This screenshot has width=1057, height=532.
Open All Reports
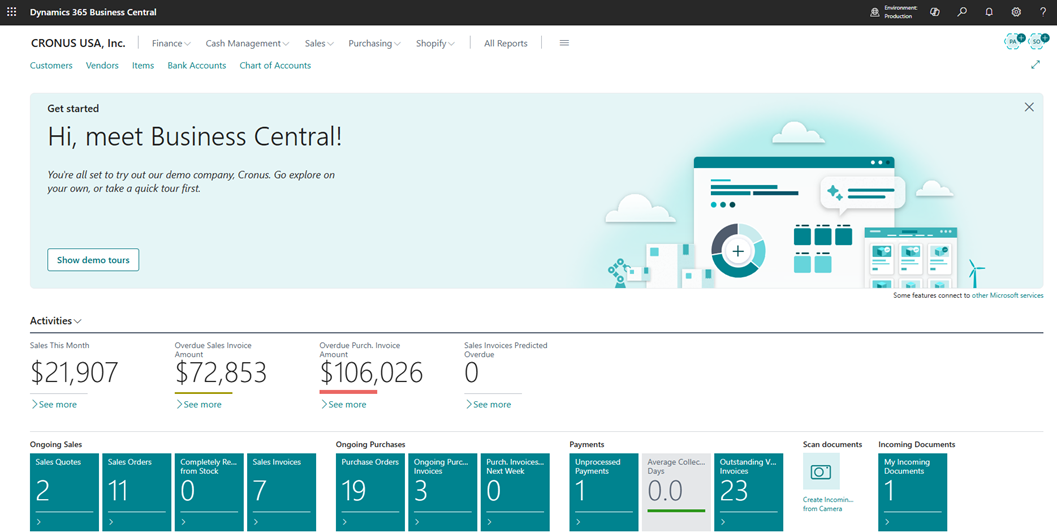pyautogui.click(x=506, y=43)
